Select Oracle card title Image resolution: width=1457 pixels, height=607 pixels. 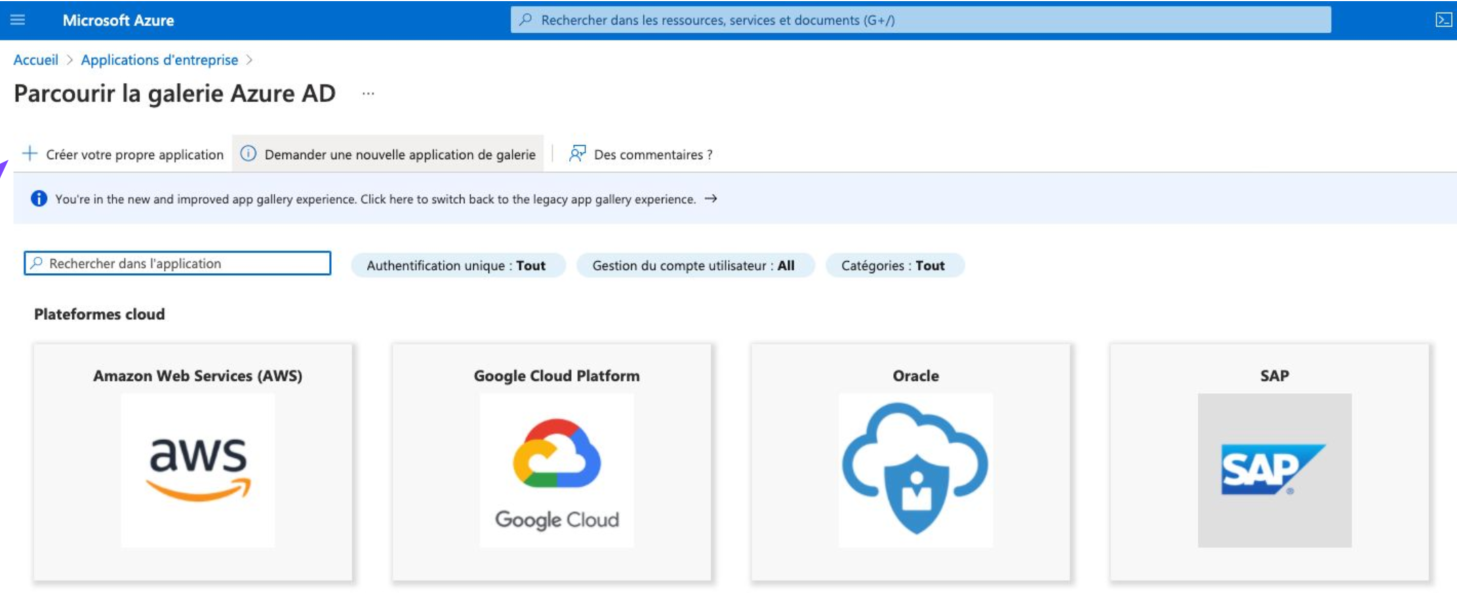[916, 376]
